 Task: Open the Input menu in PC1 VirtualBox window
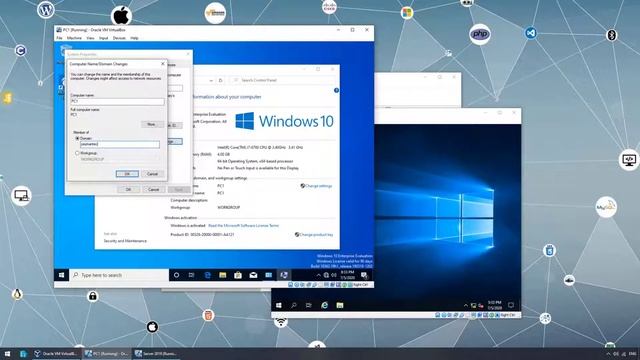(x=104, y=38)
